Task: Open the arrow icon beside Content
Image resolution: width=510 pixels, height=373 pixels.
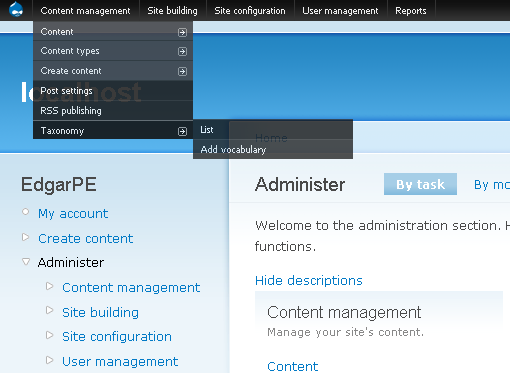Action: 182,32
